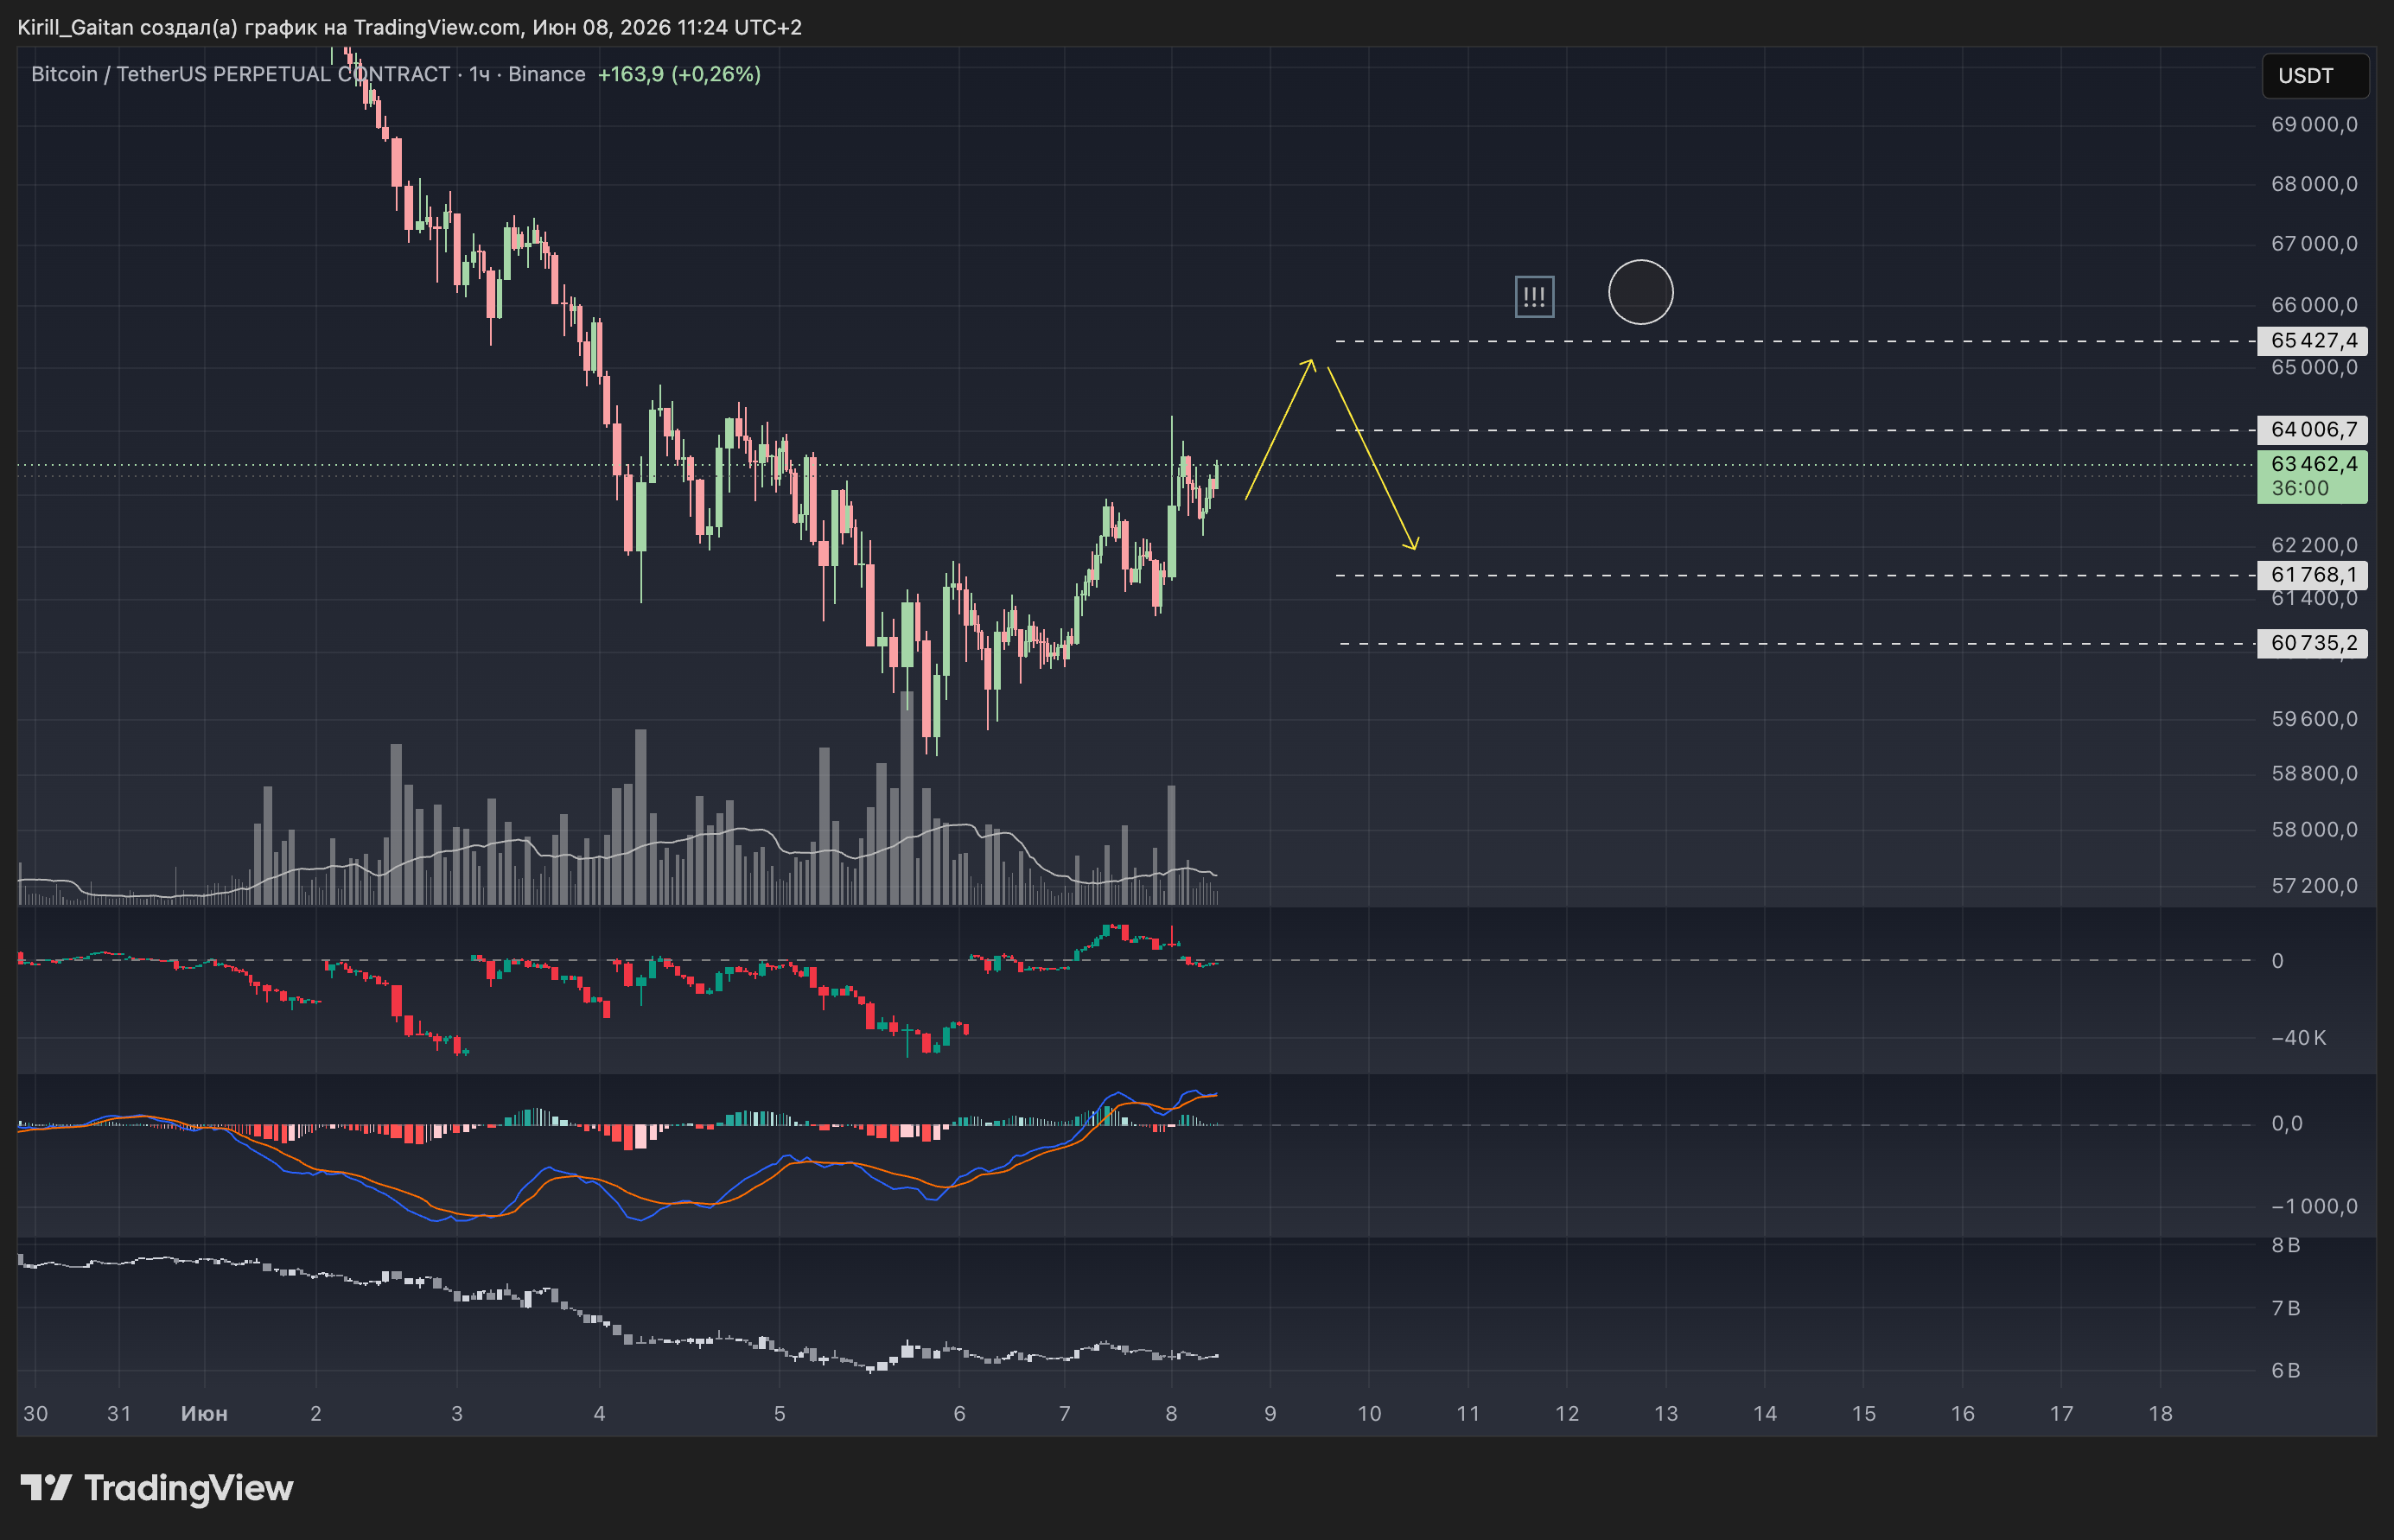This screenshot has width=2394, height=1540.
Task: Click date 31 on the time axis
Action: 119,1414
